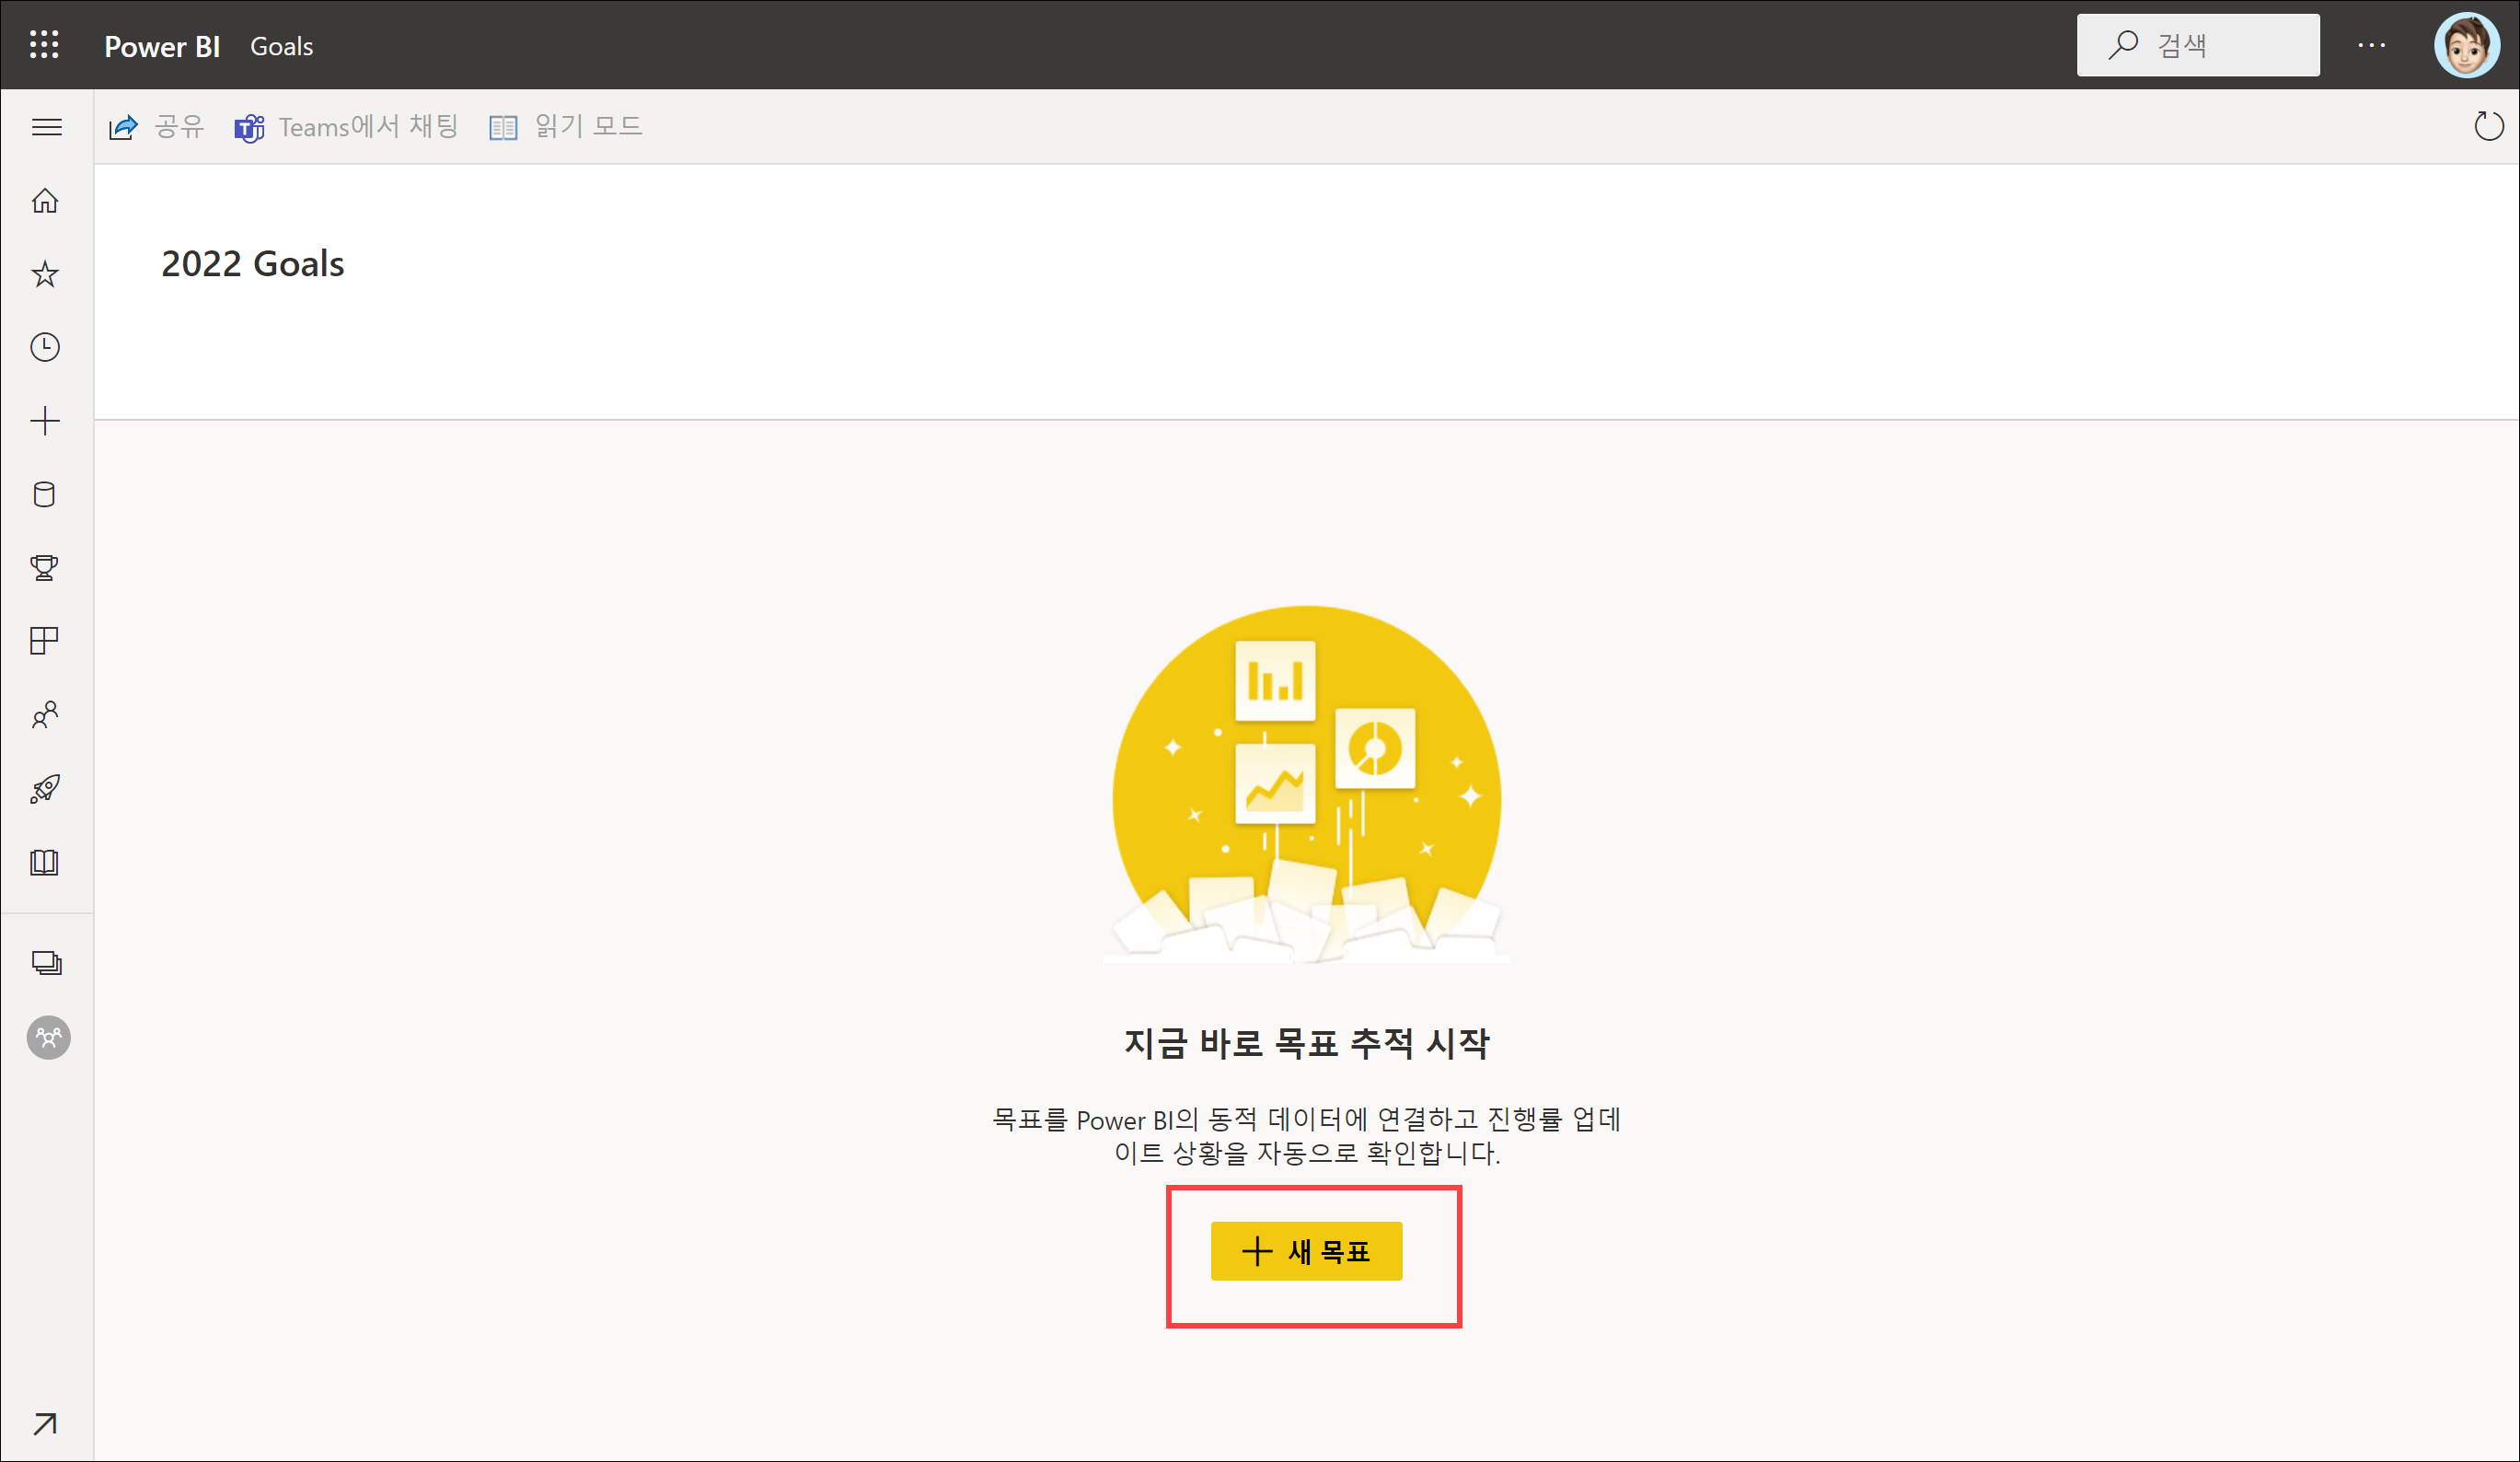The image size is (2520, 1462).
Task: Click the 새 목표 yellow button
Action: pyautogui.click(x=1306, y=1251)
